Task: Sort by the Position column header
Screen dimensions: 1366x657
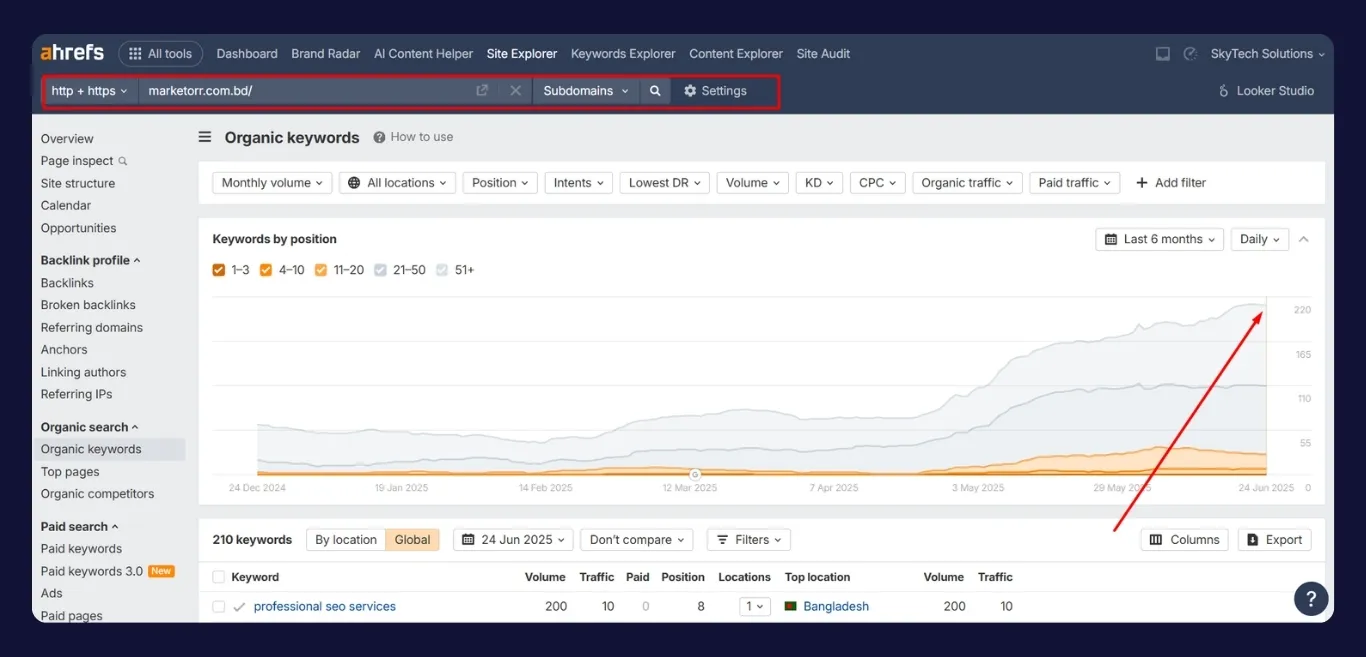Action: coord(683,577)
